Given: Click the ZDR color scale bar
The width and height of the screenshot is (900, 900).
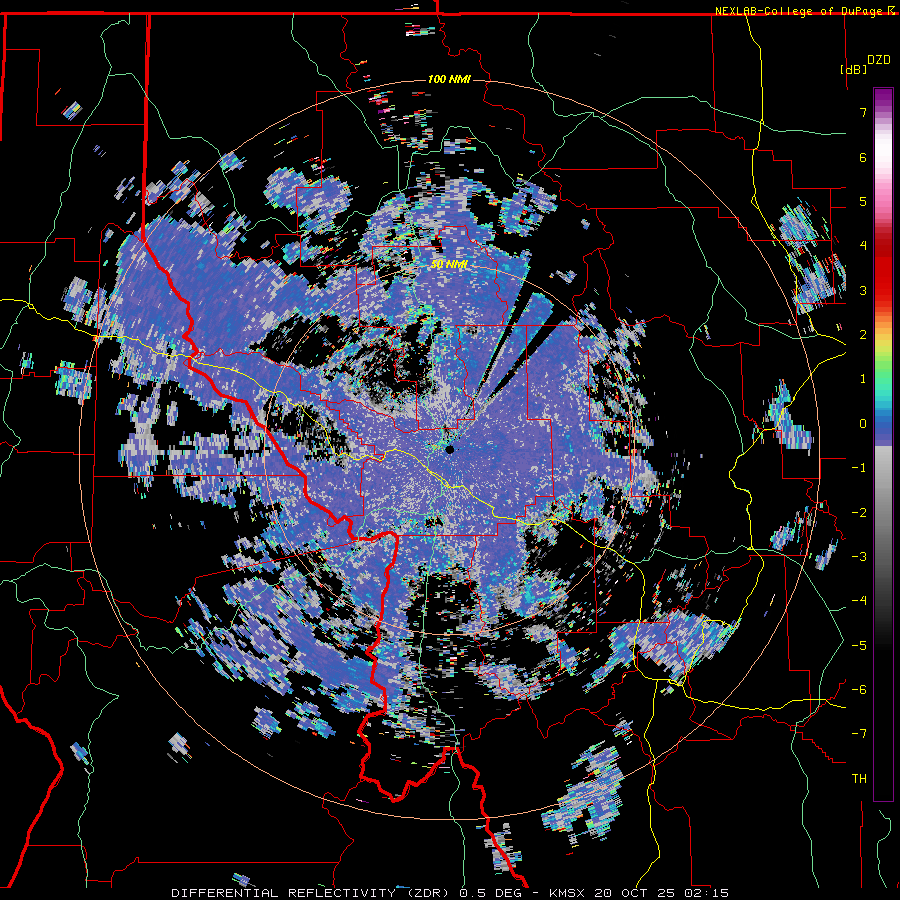Looking at the screenshot, I should (883, 445).
